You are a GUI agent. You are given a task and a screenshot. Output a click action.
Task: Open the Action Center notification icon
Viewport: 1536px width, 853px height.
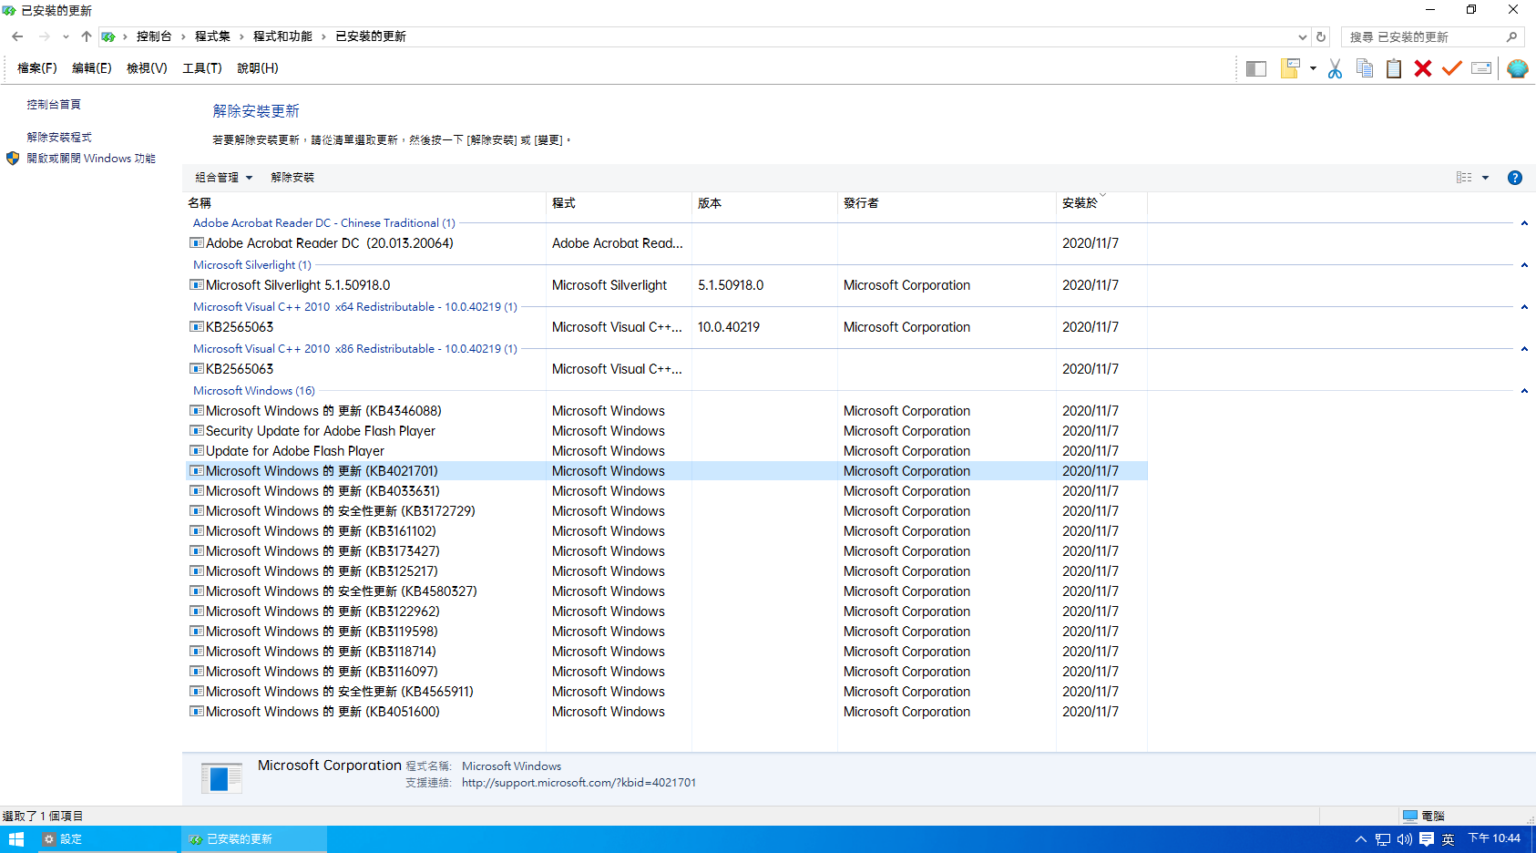[x=1426, y=839]
